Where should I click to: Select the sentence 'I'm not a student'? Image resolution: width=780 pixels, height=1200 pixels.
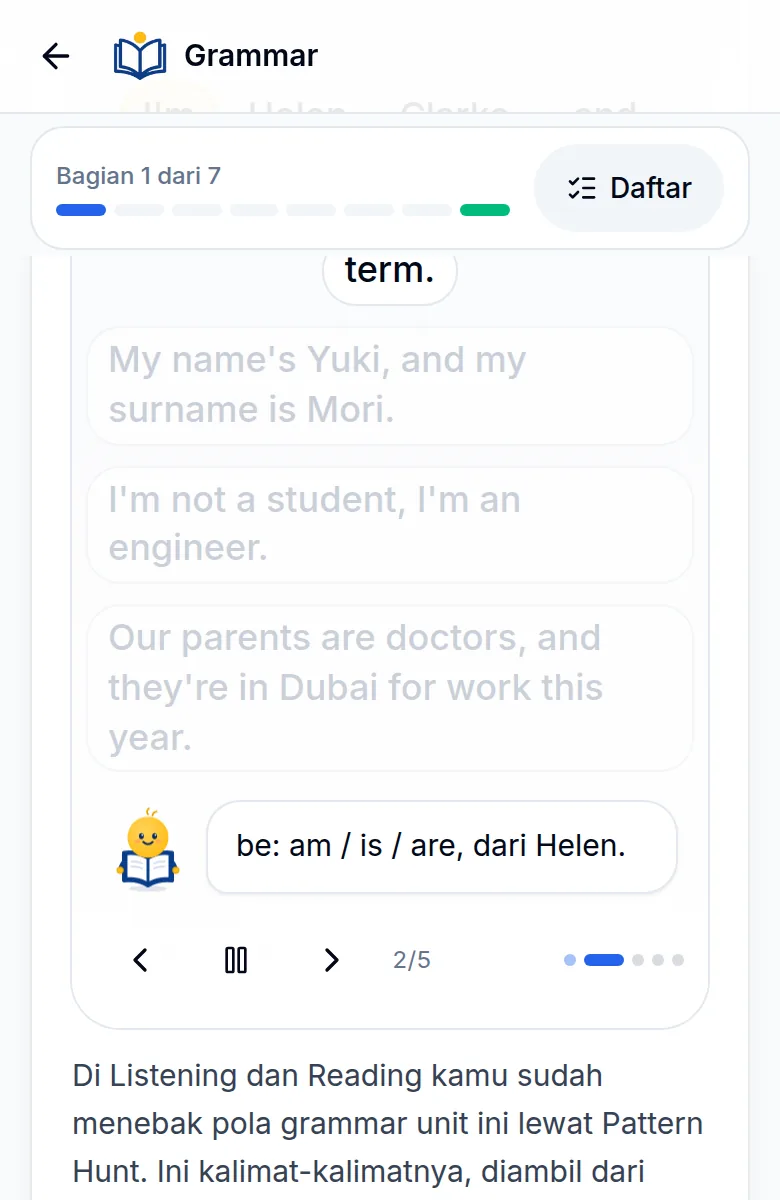point(390,524)
